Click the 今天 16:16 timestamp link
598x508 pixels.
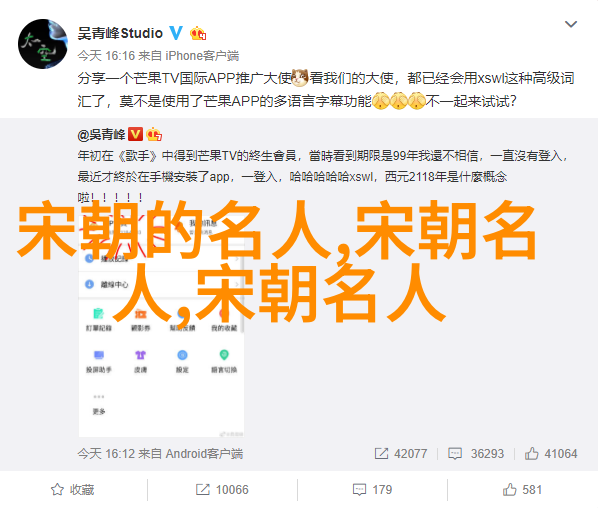[106, 56]
